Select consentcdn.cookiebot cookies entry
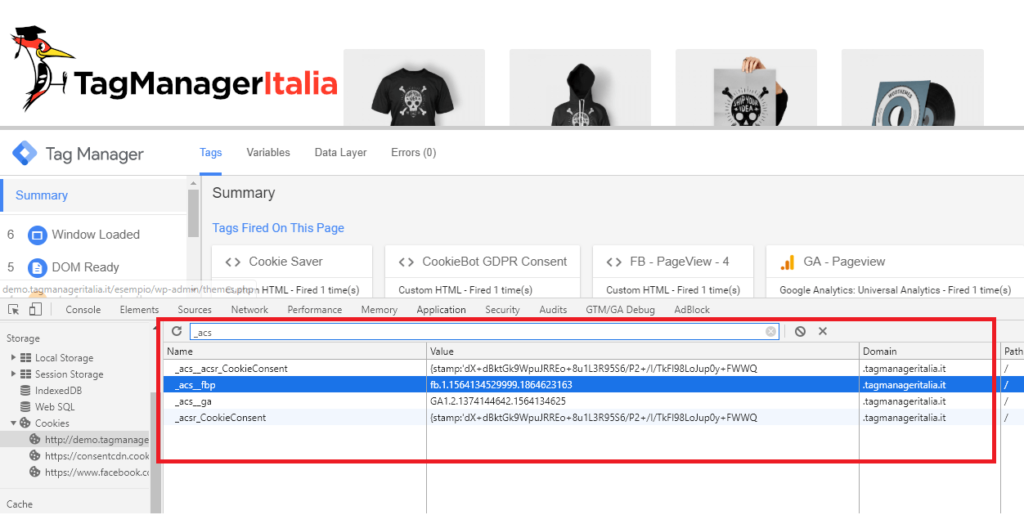 pos(97,456)
